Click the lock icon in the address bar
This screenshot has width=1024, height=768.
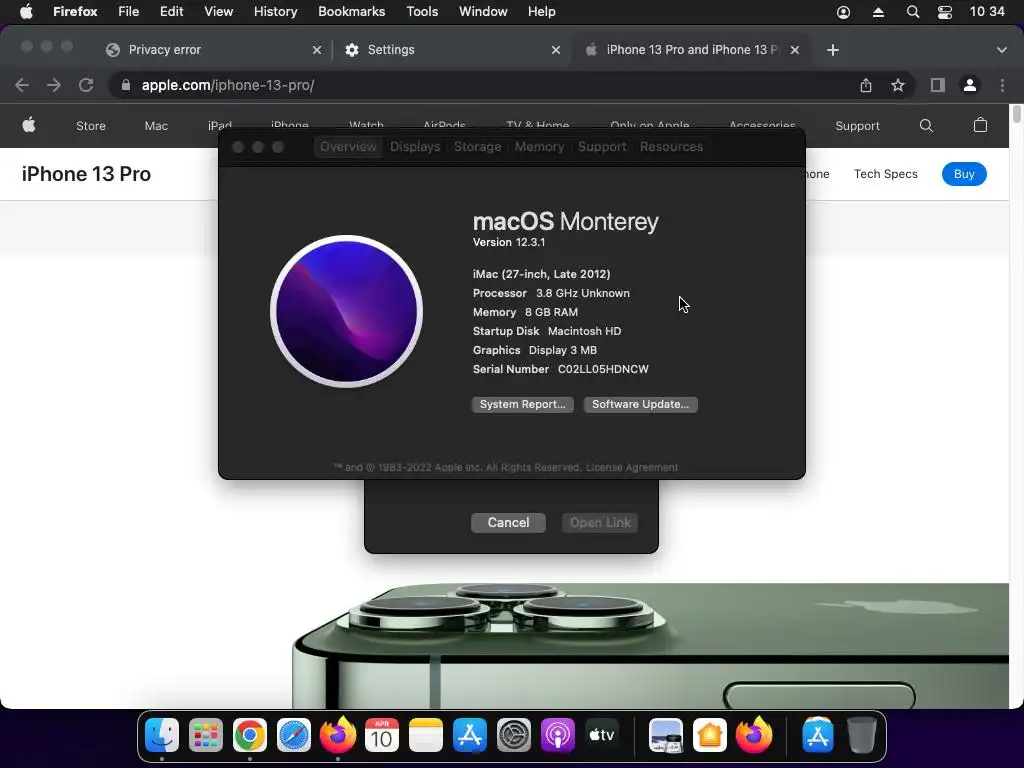coord(126,85)
